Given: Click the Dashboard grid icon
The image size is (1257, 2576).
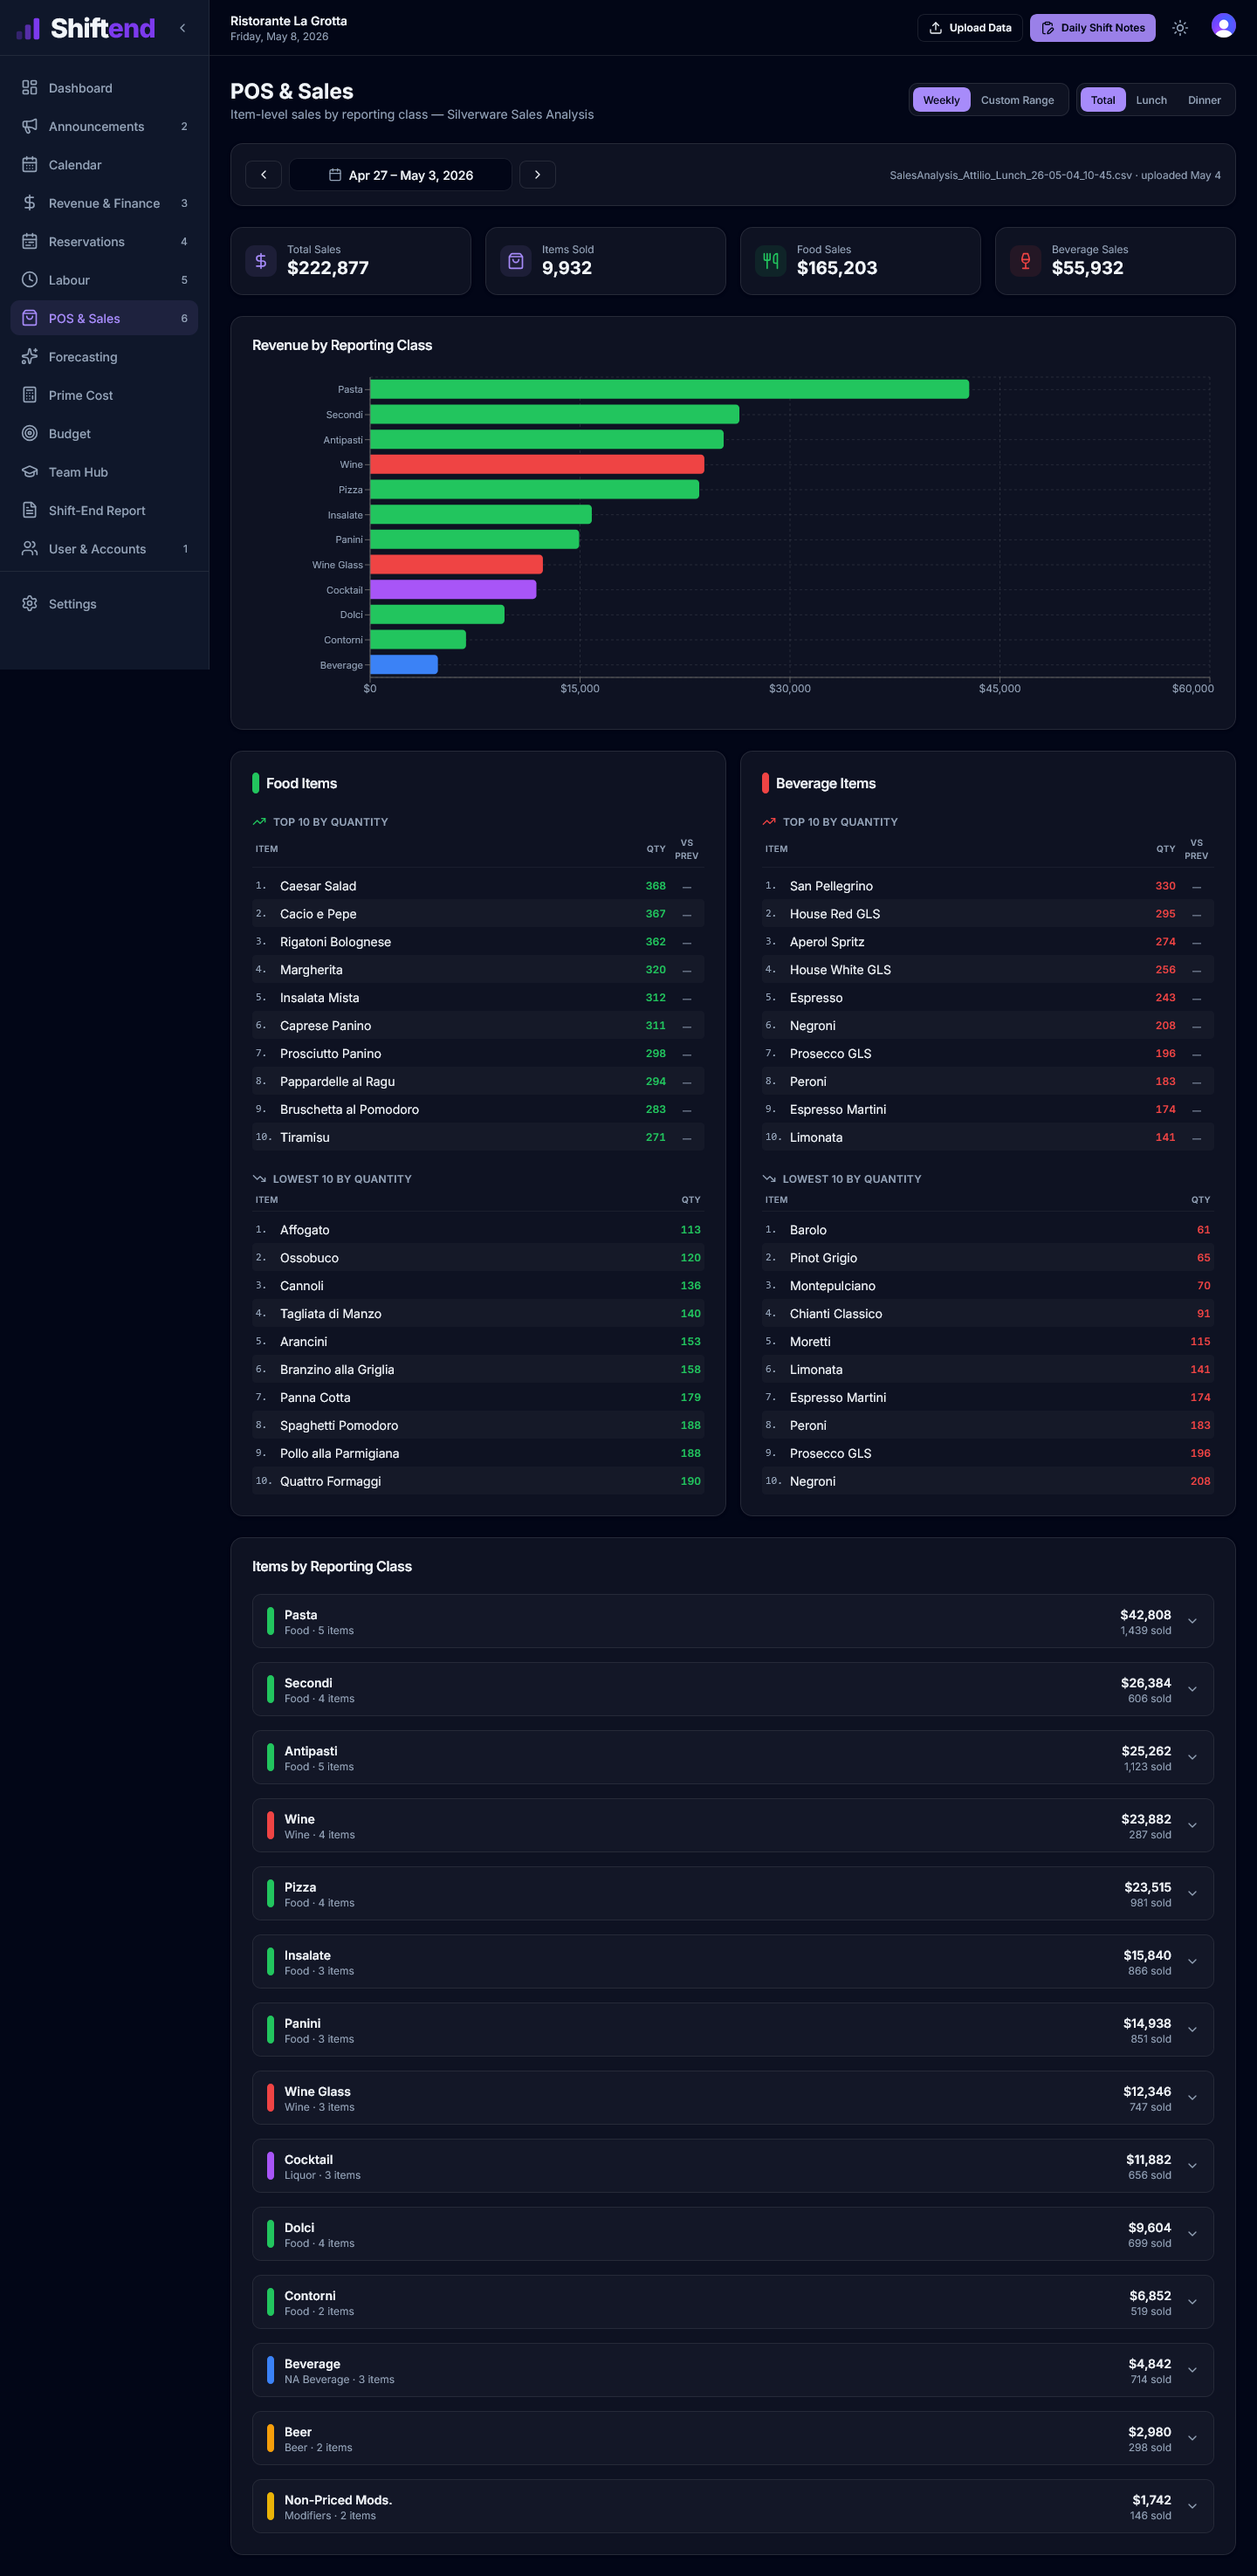Looking at the screenshot, I should pyautogui.click(x=30, y=88).
